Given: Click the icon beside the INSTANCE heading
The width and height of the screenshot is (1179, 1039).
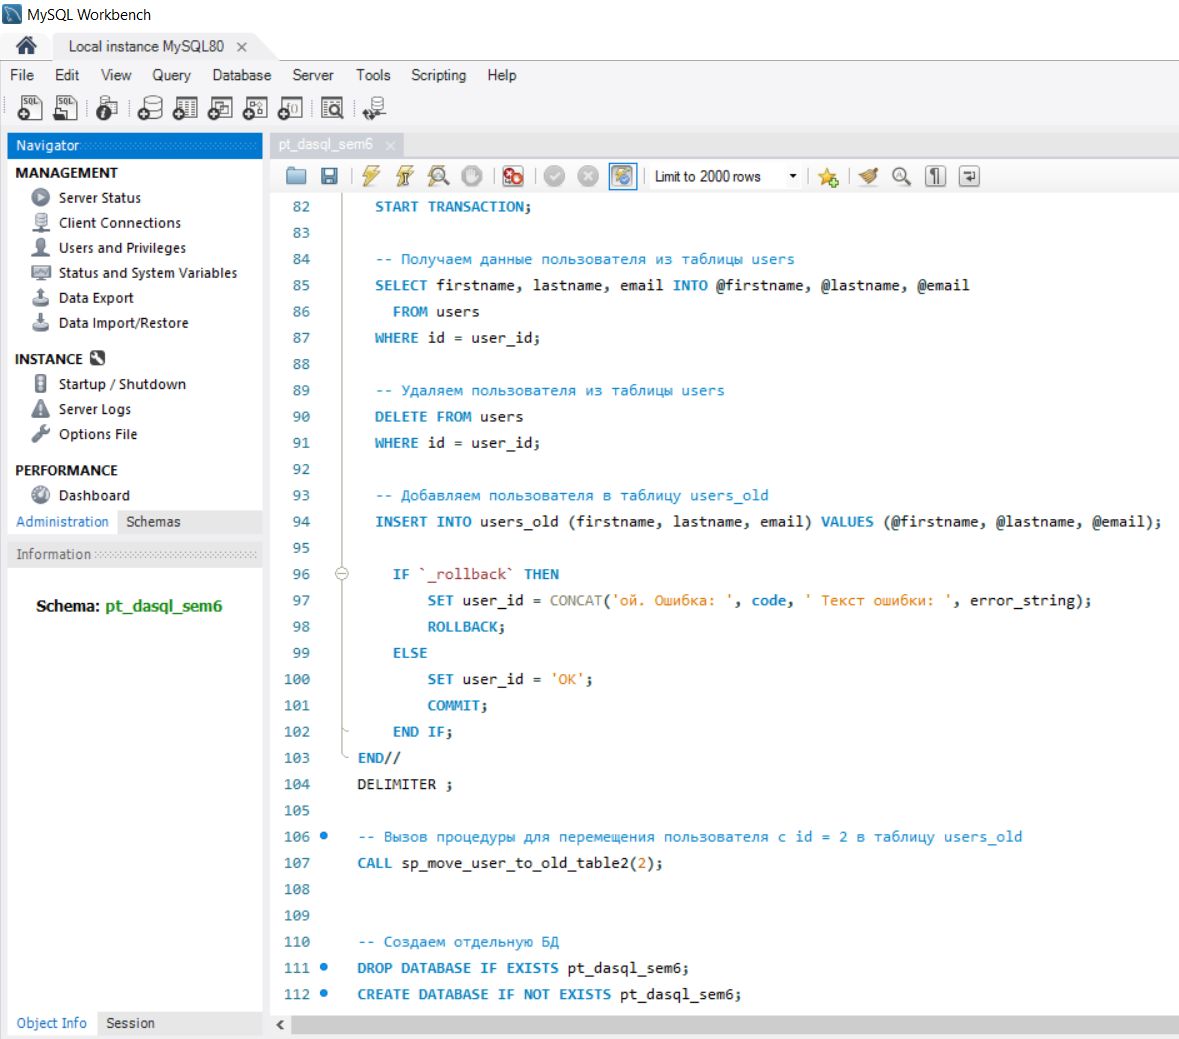Looking at the screenshot, I should 98,358.
